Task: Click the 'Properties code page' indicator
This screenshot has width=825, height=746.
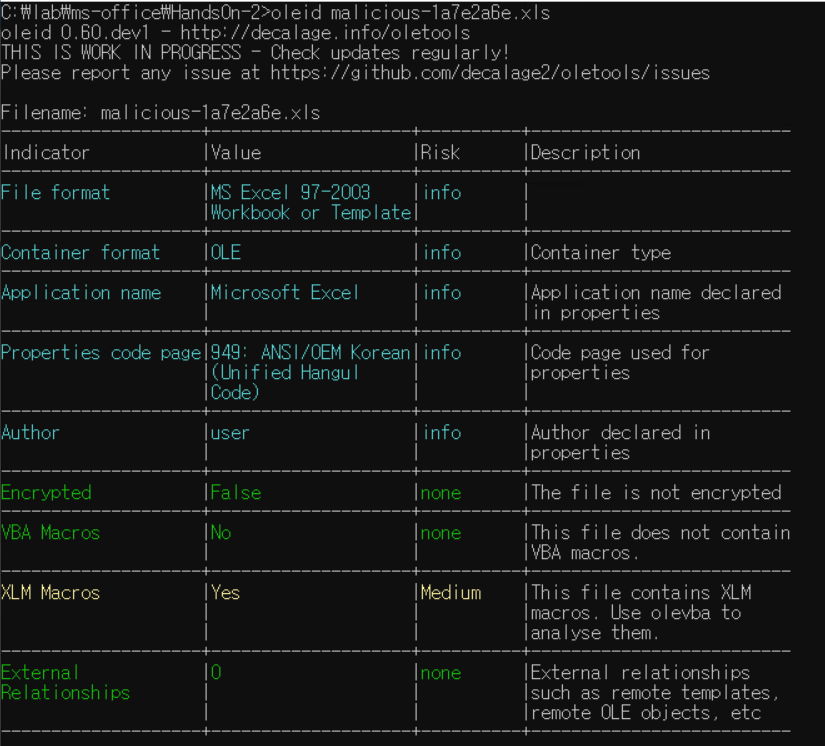Action: coord(101,352)
